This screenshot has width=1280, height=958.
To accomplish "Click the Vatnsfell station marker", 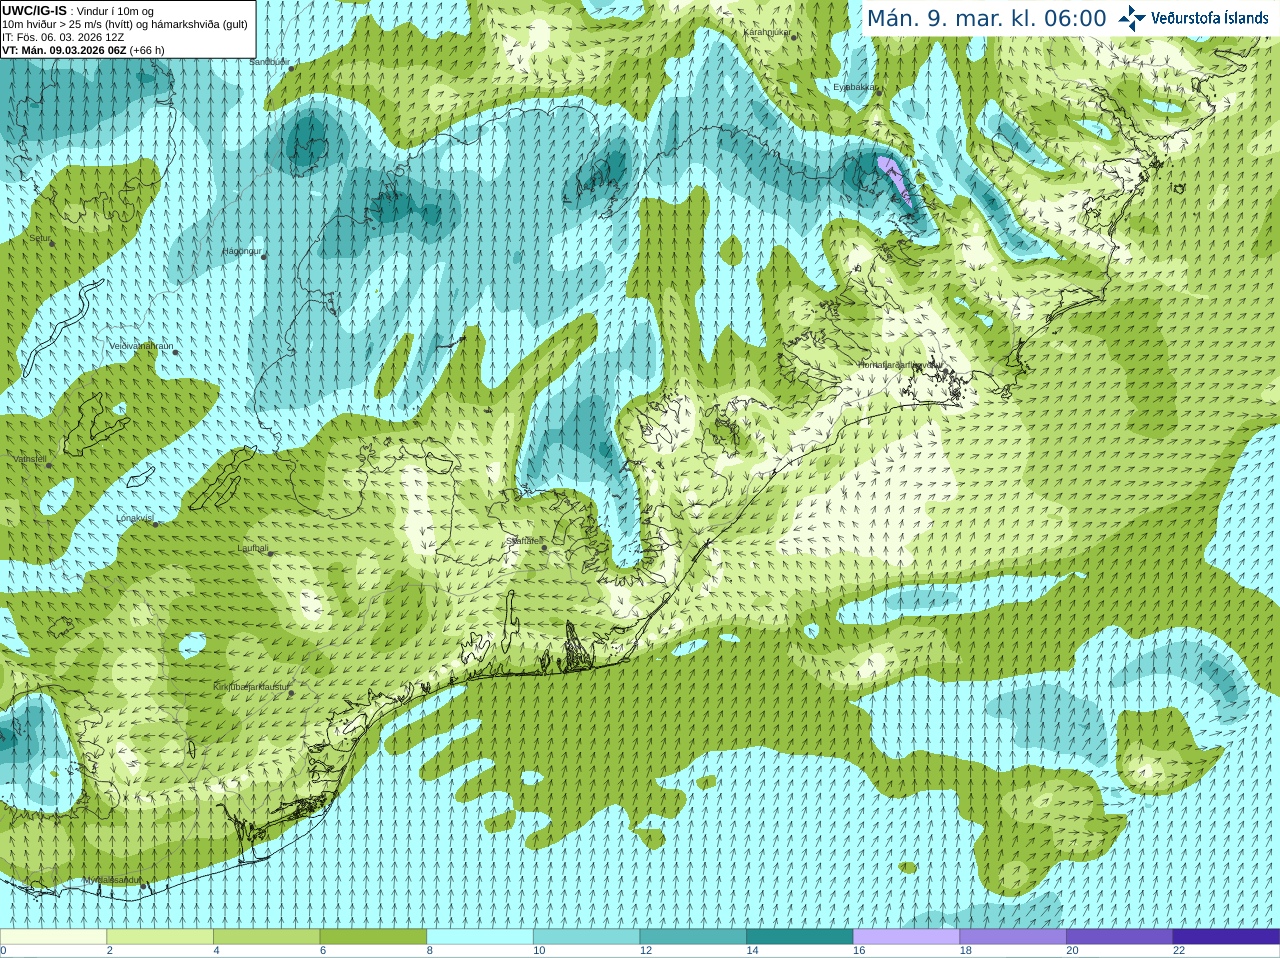I will point(48,464).
